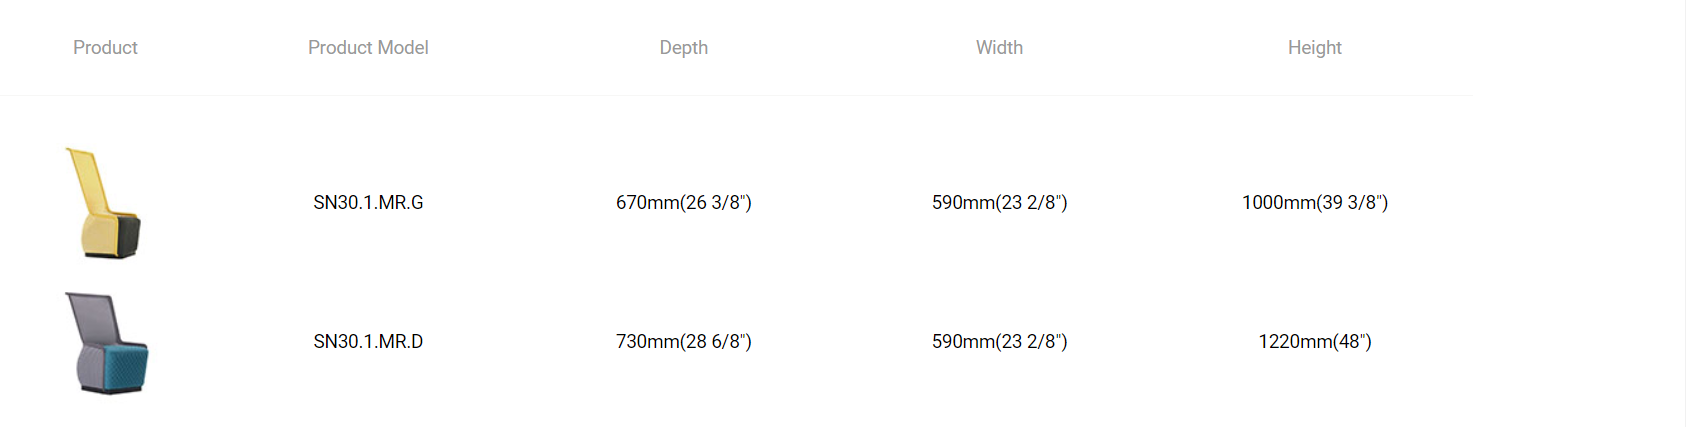Click the Product Model column header
The image size is (1686, 427).
point(368,48)
